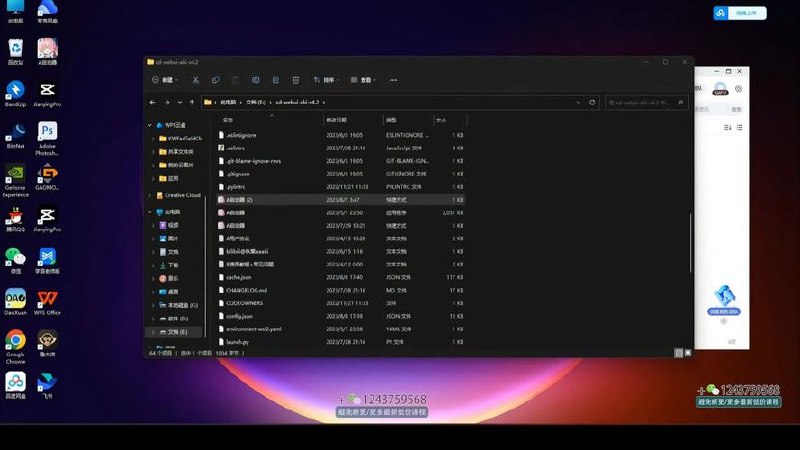The height and width of the screenshot is (450, 800).
Task: Click the Share icon in Explorer toolbar
Action: (x=276, y=80)
